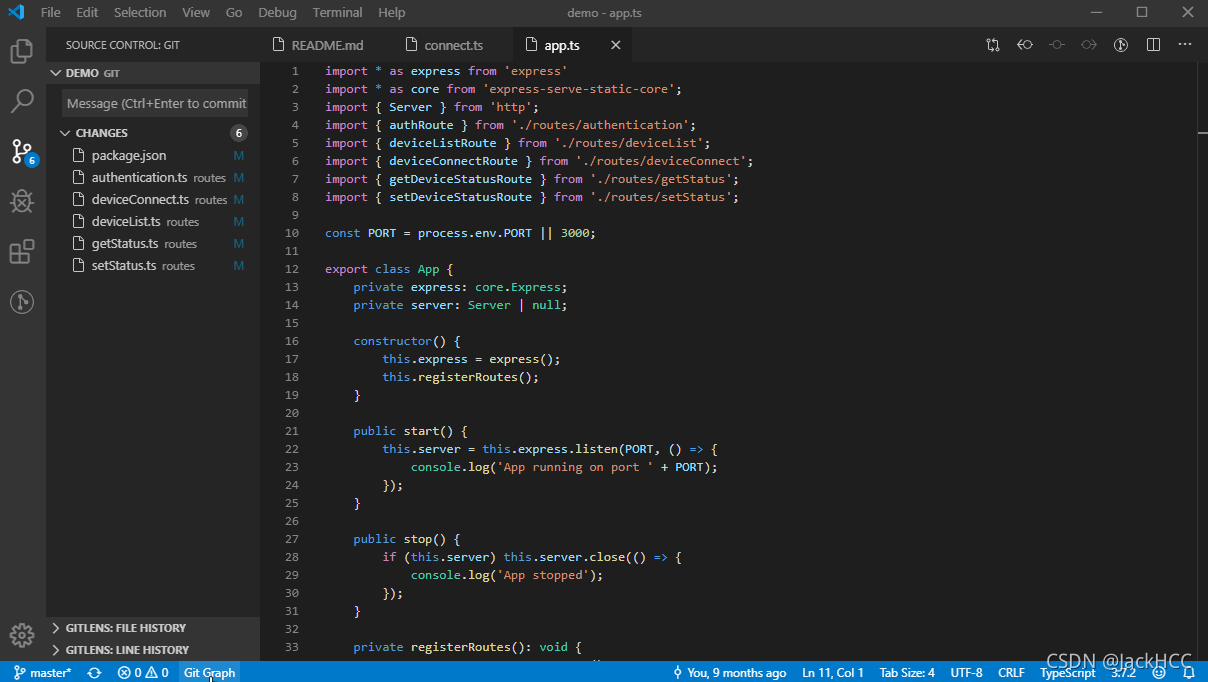The image size is (1208, 682).
Task: Click the TypeScript version number in status bar
Action: (1123, 673)
